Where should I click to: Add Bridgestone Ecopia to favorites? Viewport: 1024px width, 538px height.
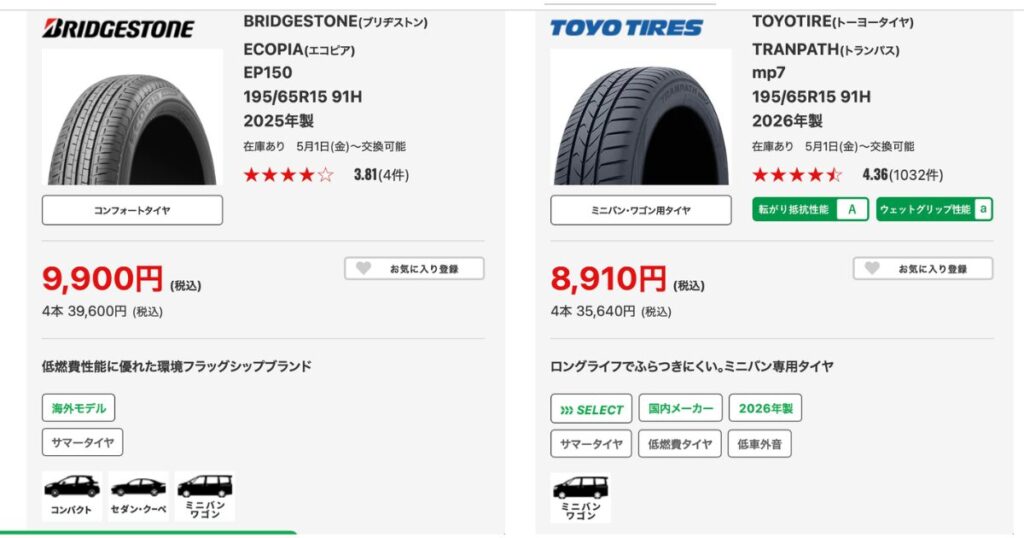pos(414,268)
